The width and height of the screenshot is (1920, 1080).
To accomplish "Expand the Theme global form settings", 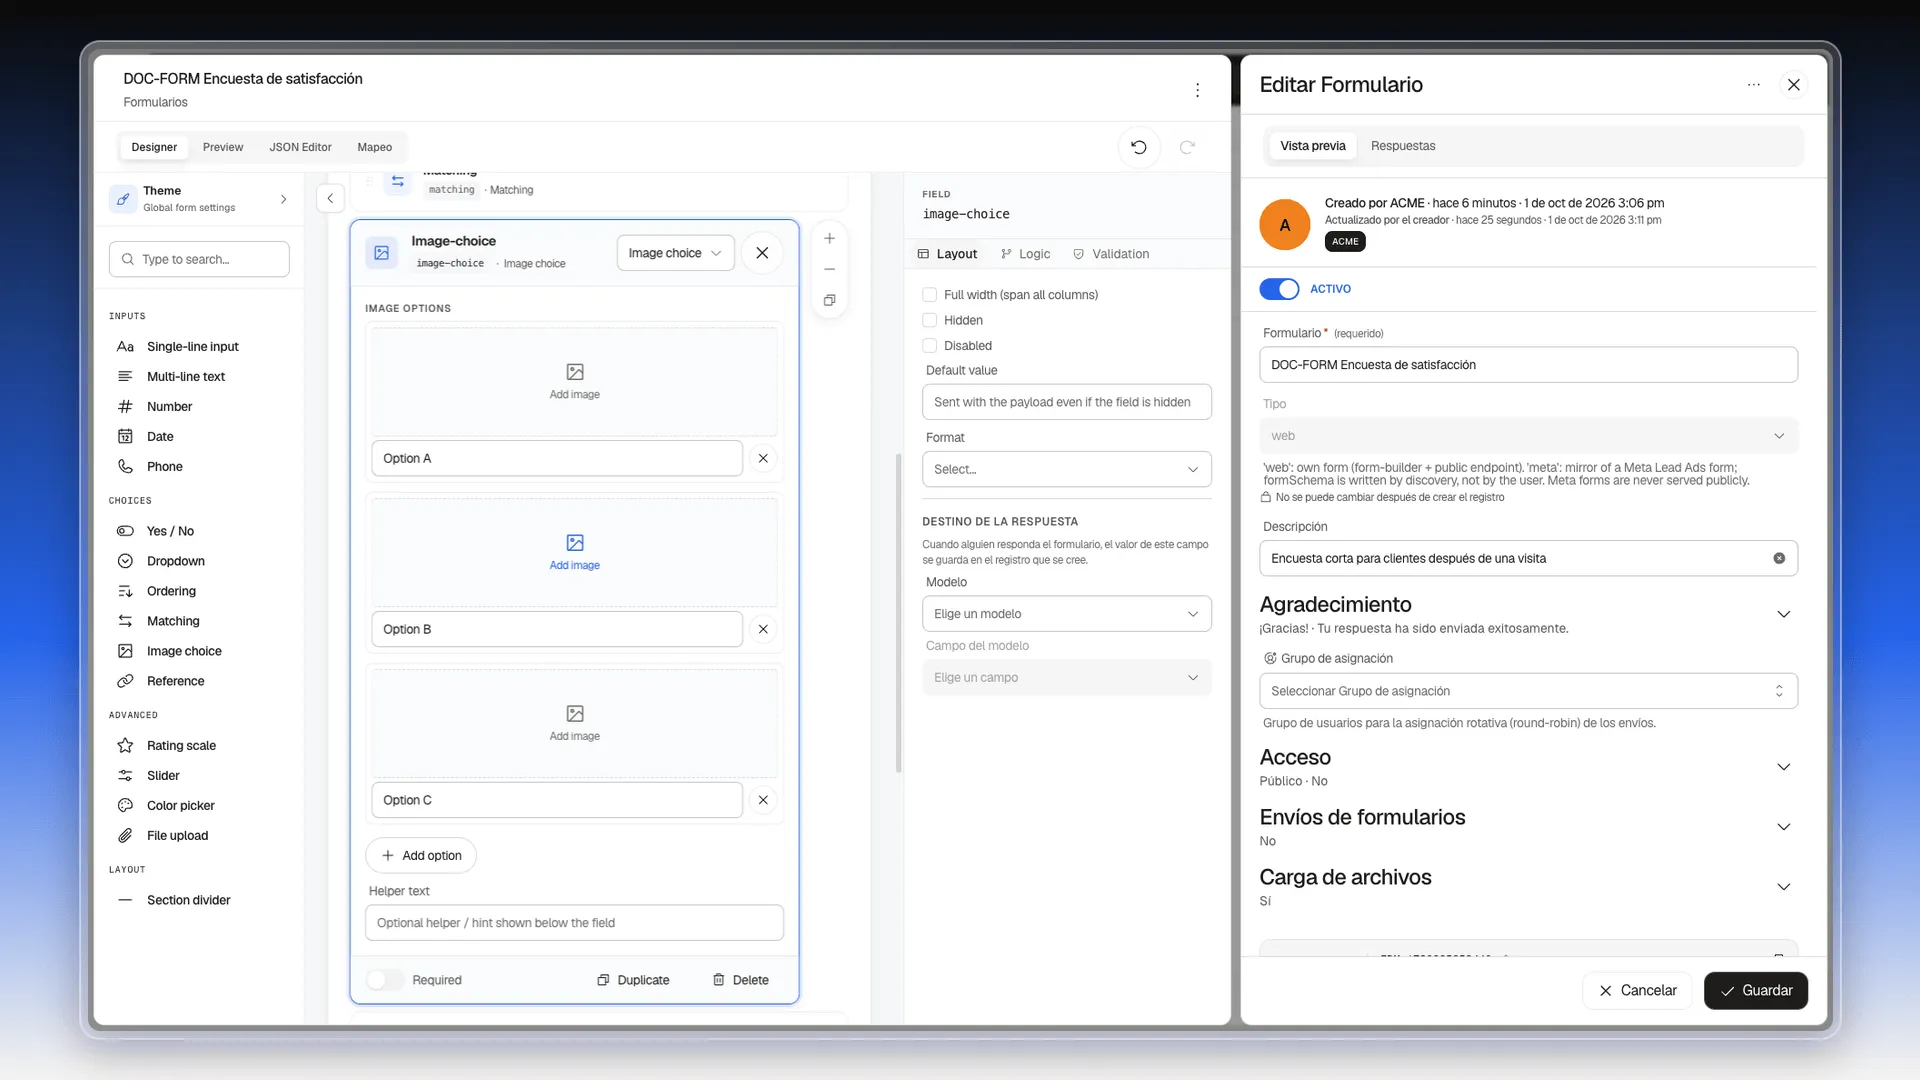I will point(199,198).
